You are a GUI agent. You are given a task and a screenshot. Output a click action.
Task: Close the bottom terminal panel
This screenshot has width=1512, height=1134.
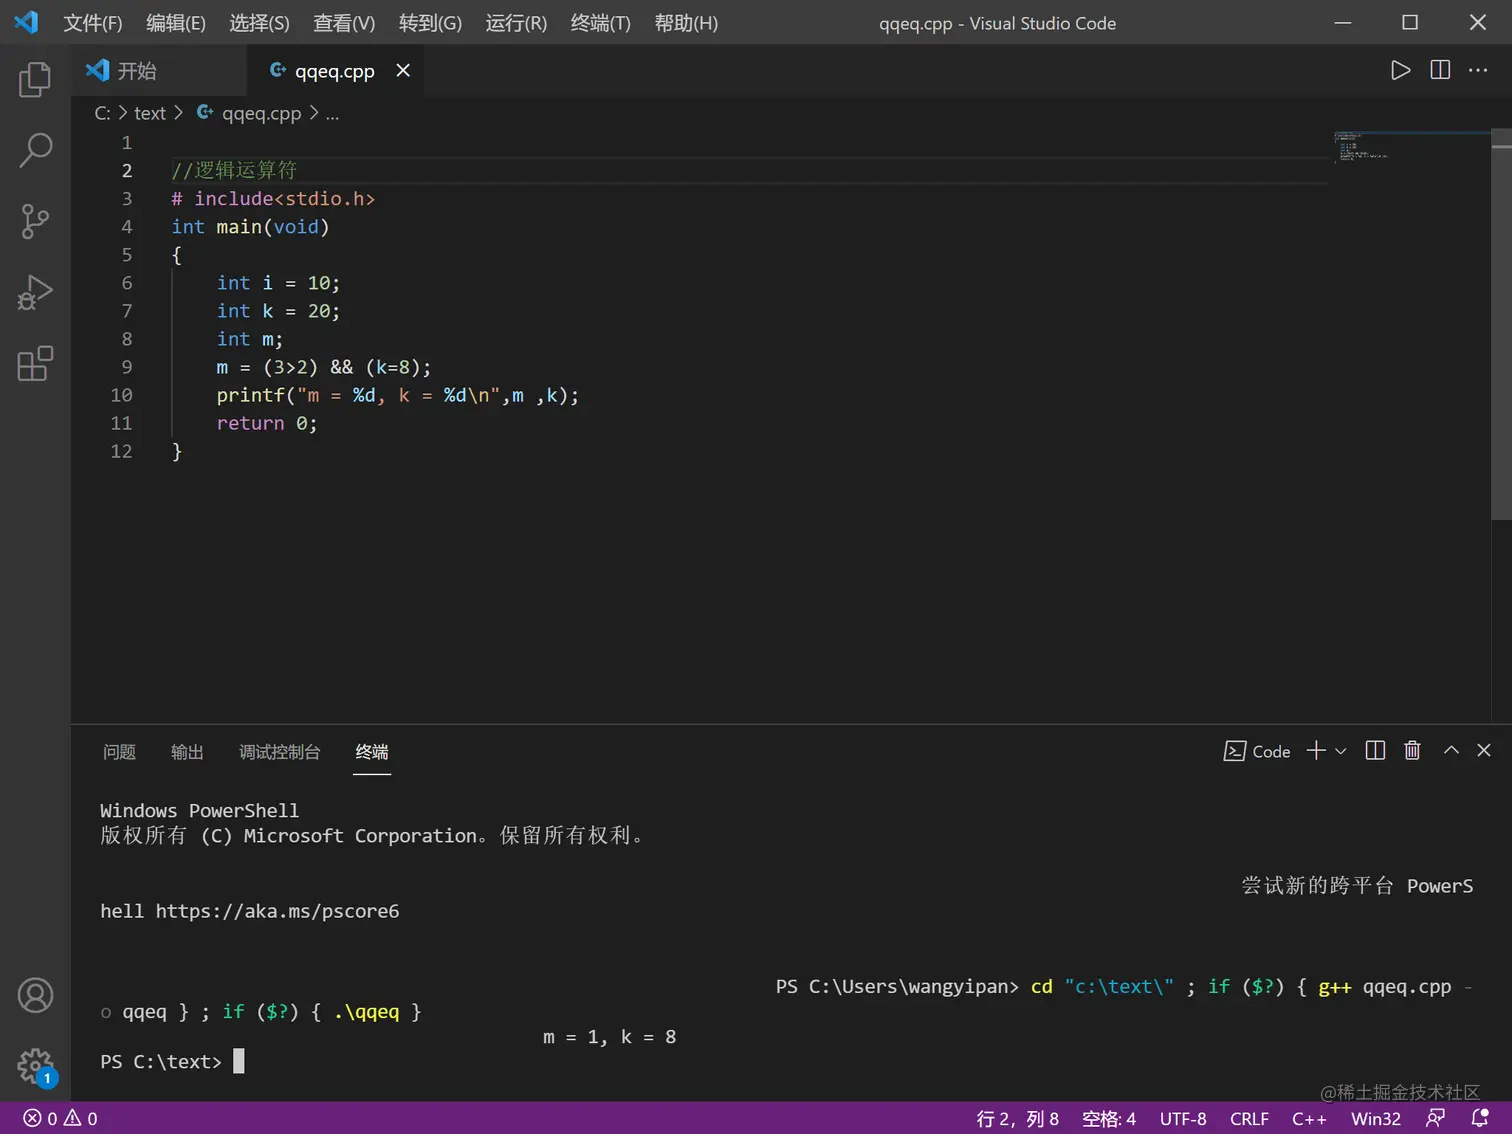(1484, 750)
